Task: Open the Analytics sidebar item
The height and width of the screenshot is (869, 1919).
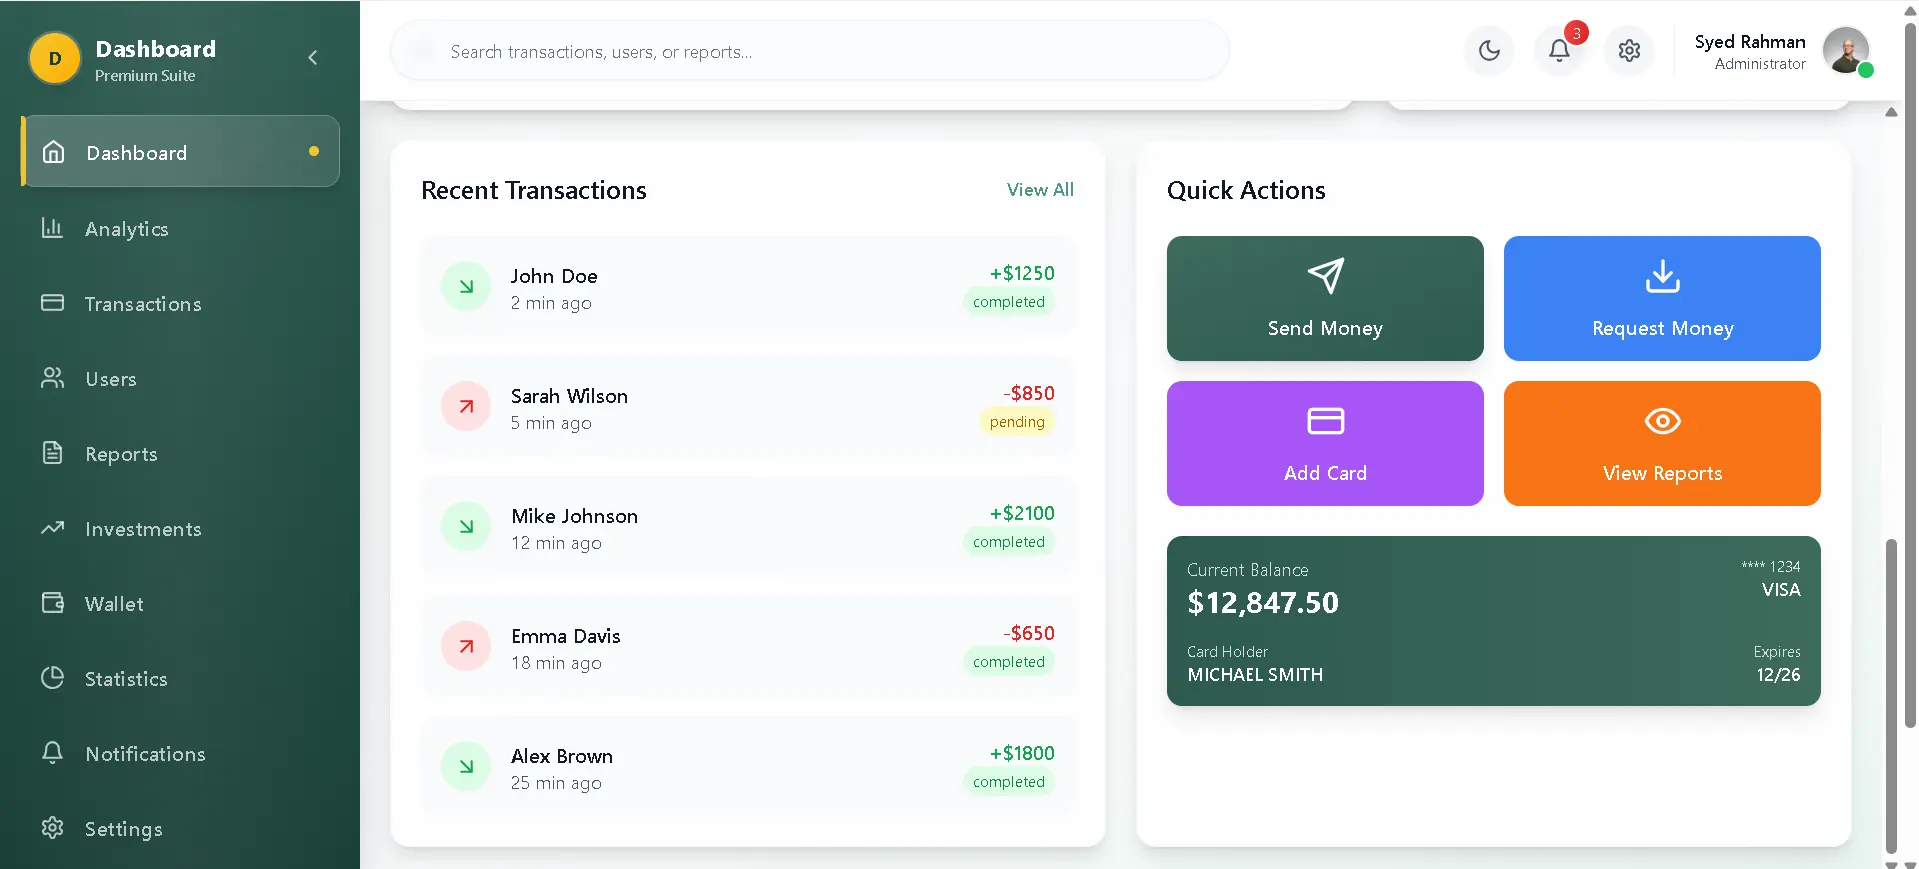Action: 126,229
